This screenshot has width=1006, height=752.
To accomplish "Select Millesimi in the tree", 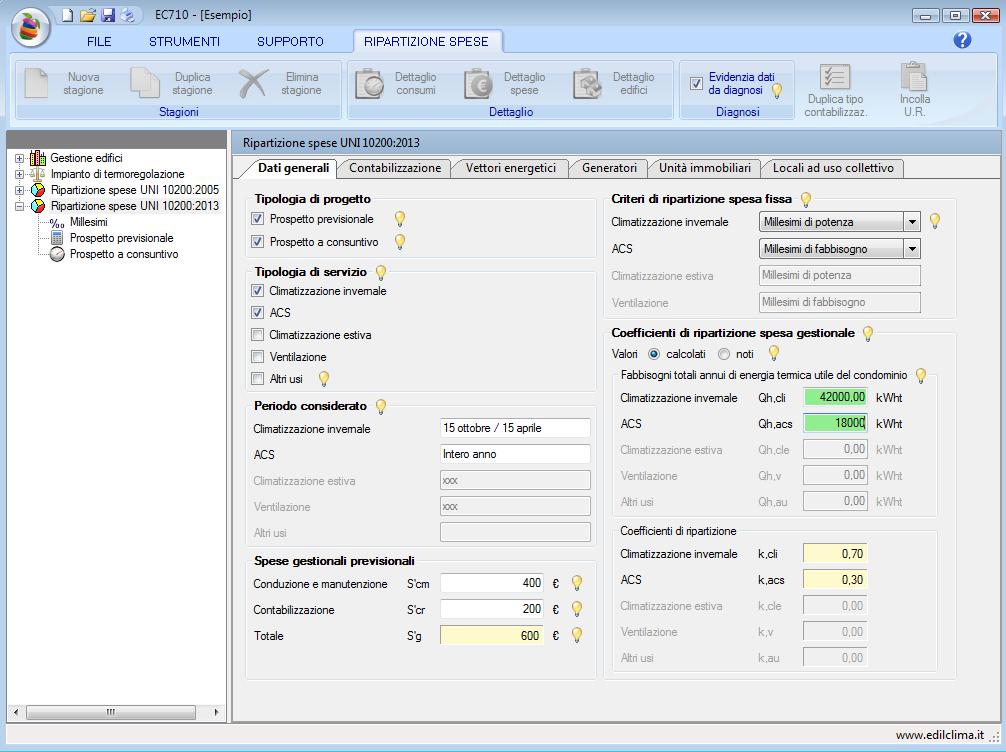I will pyautogui.click(x=89, y=222).
